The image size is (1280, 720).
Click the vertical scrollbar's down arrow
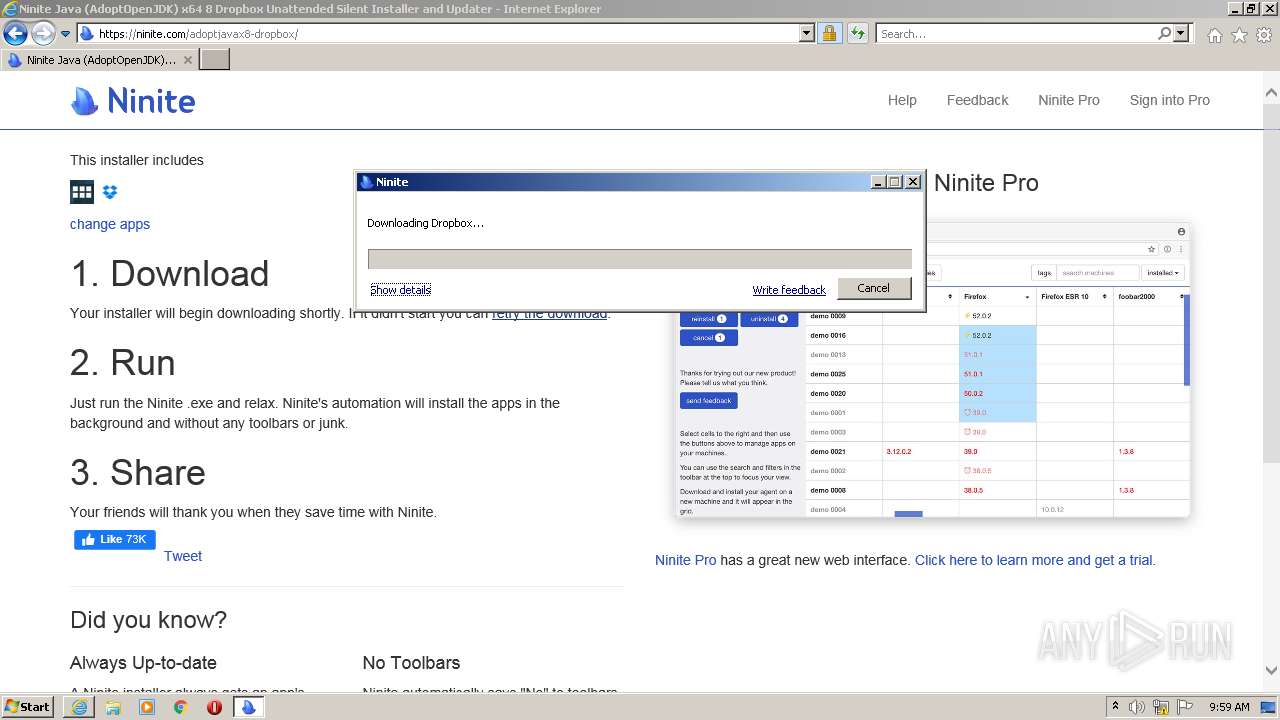[1271, 670]
